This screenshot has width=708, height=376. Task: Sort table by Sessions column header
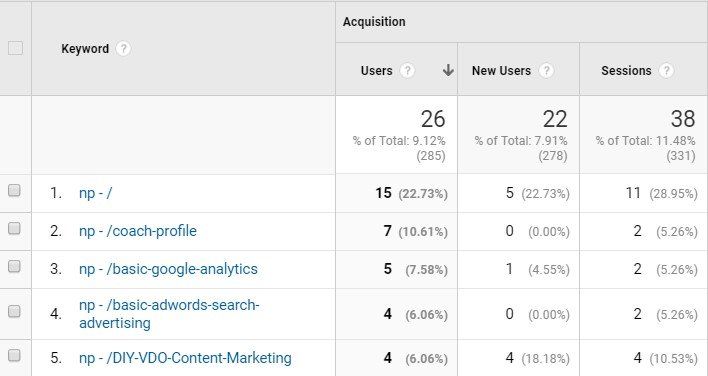[626, 71]
